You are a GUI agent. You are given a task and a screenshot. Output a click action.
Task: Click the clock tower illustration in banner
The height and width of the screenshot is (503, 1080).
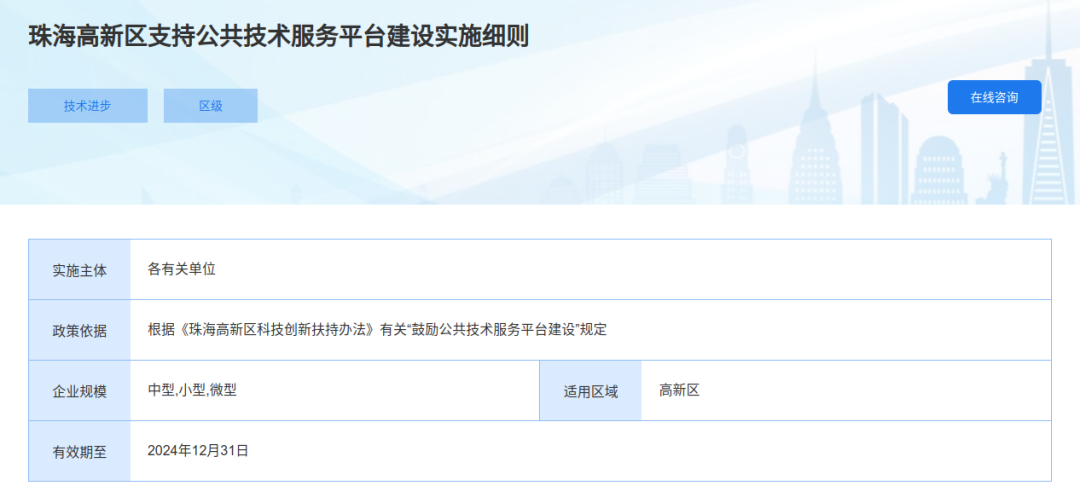pos(736,164)
